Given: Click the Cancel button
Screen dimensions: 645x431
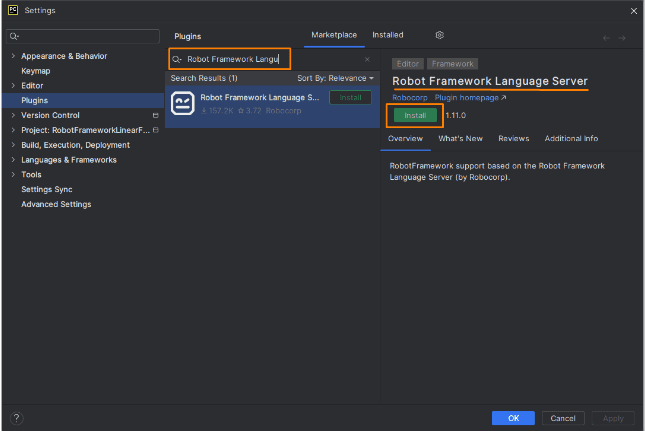Looking at the screenshot, I should pos(563,418).
